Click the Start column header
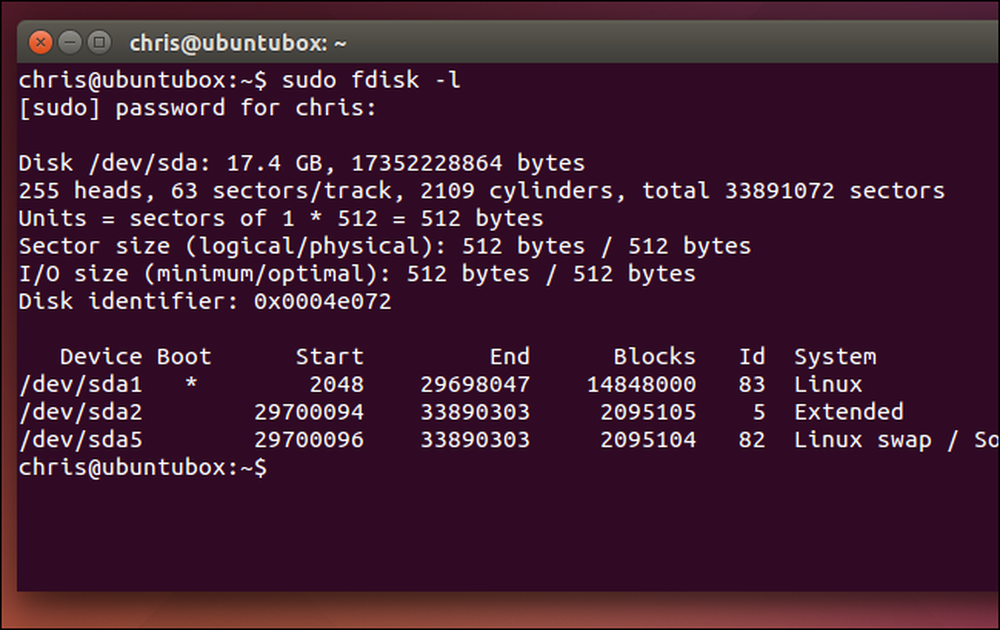The height and width of the screenshot is (630, 1000). 330,356
